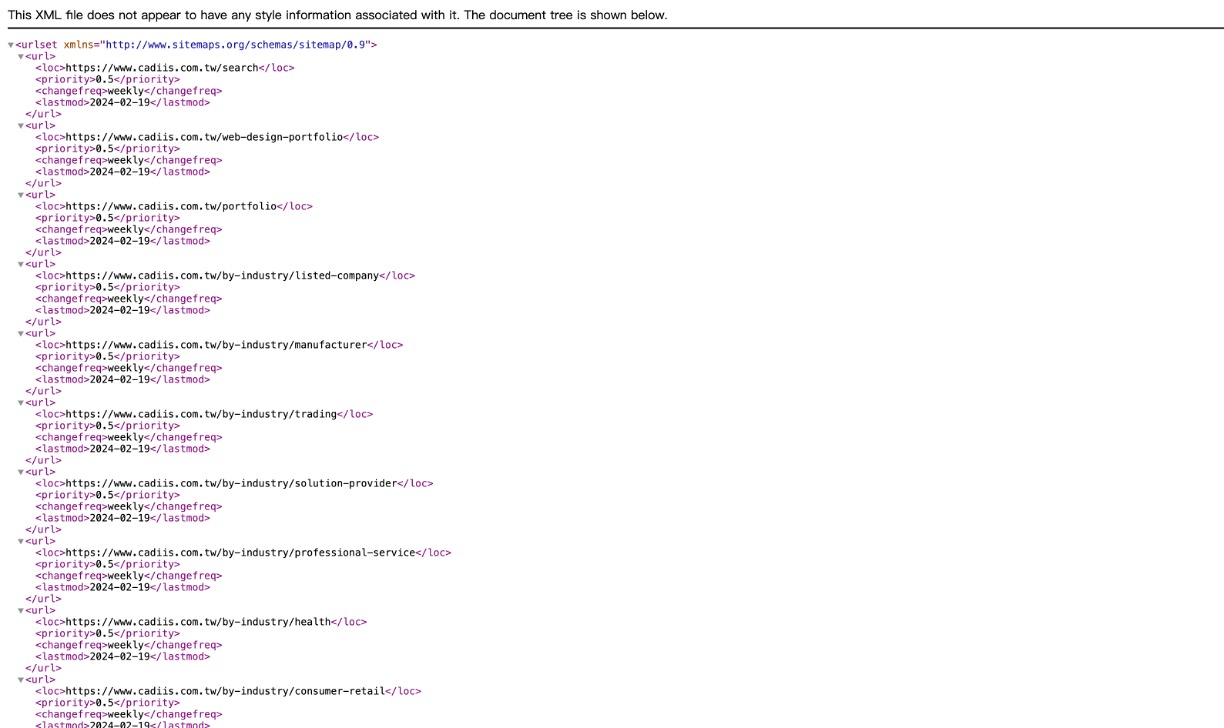Click lastmod 2024-02-19 under the /search entry

[x=120, y=103]
